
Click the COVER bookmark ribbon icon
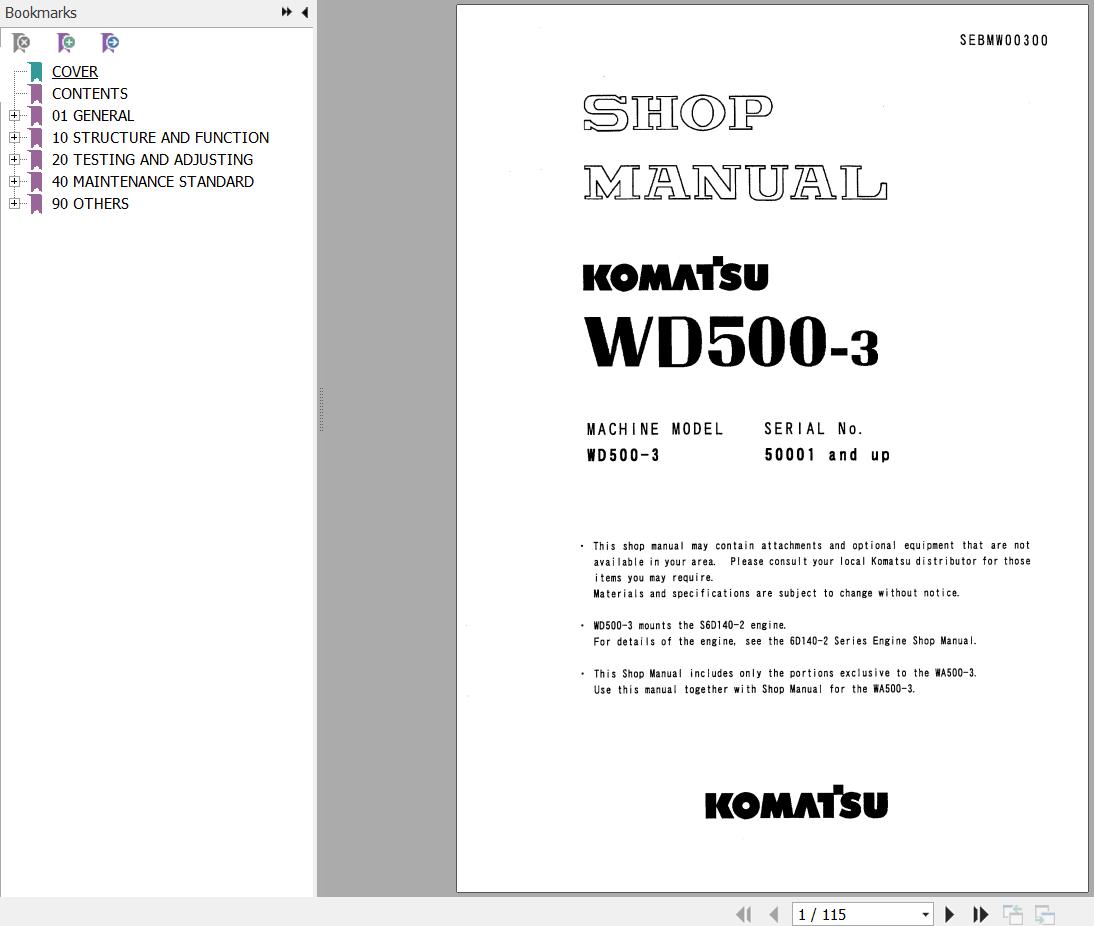(36, 72)
